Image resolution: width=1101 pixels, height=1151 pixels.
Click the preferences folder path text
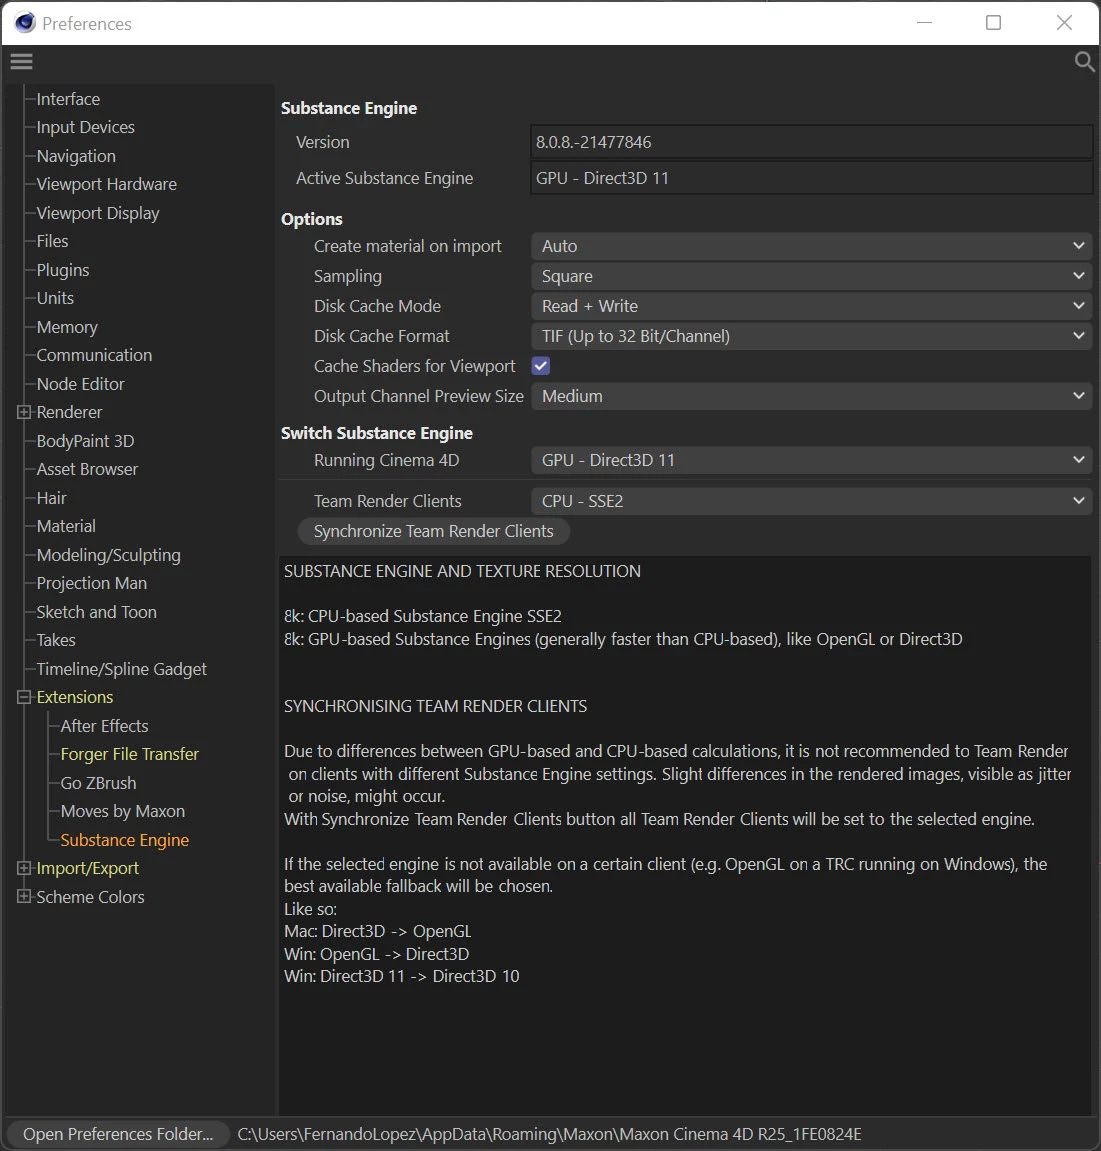coord(549,1134)
